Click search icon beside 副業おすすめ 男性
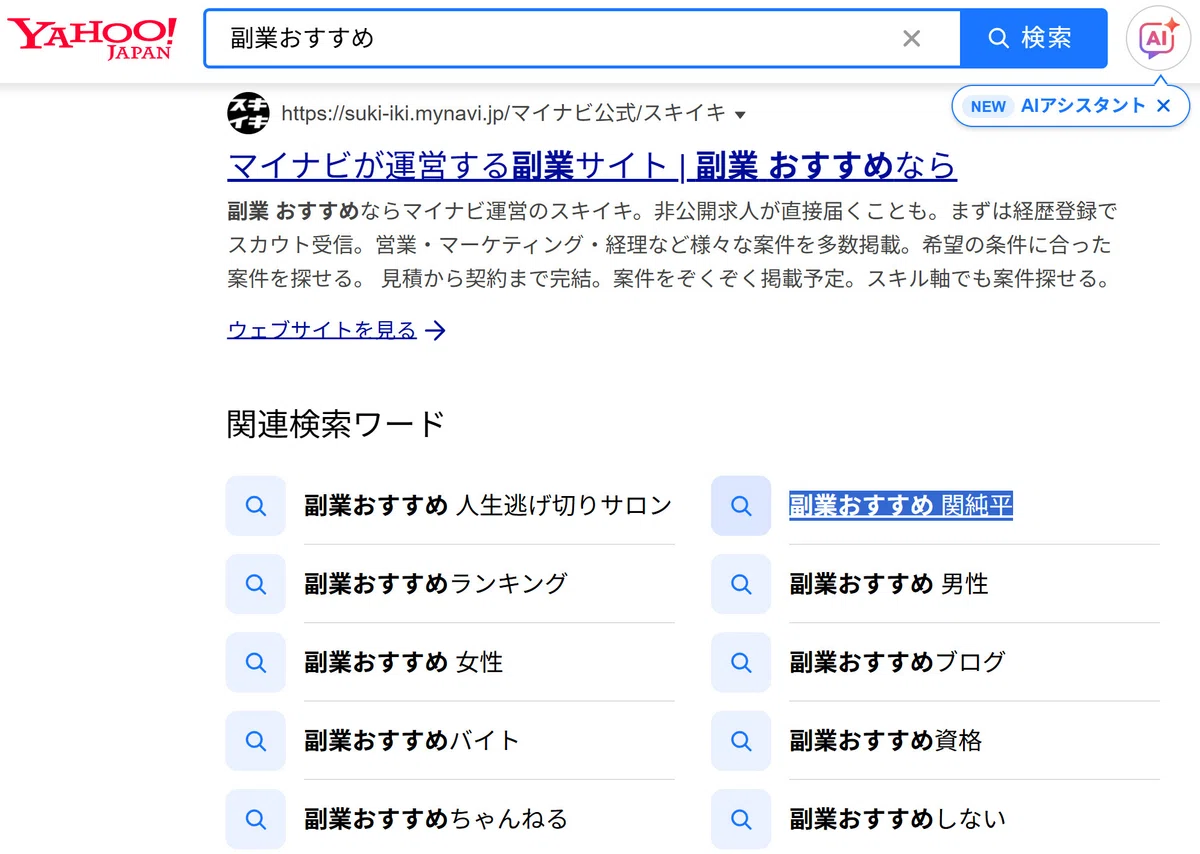Viewport: 1200px width, 854px height. (x=741, y=584)
